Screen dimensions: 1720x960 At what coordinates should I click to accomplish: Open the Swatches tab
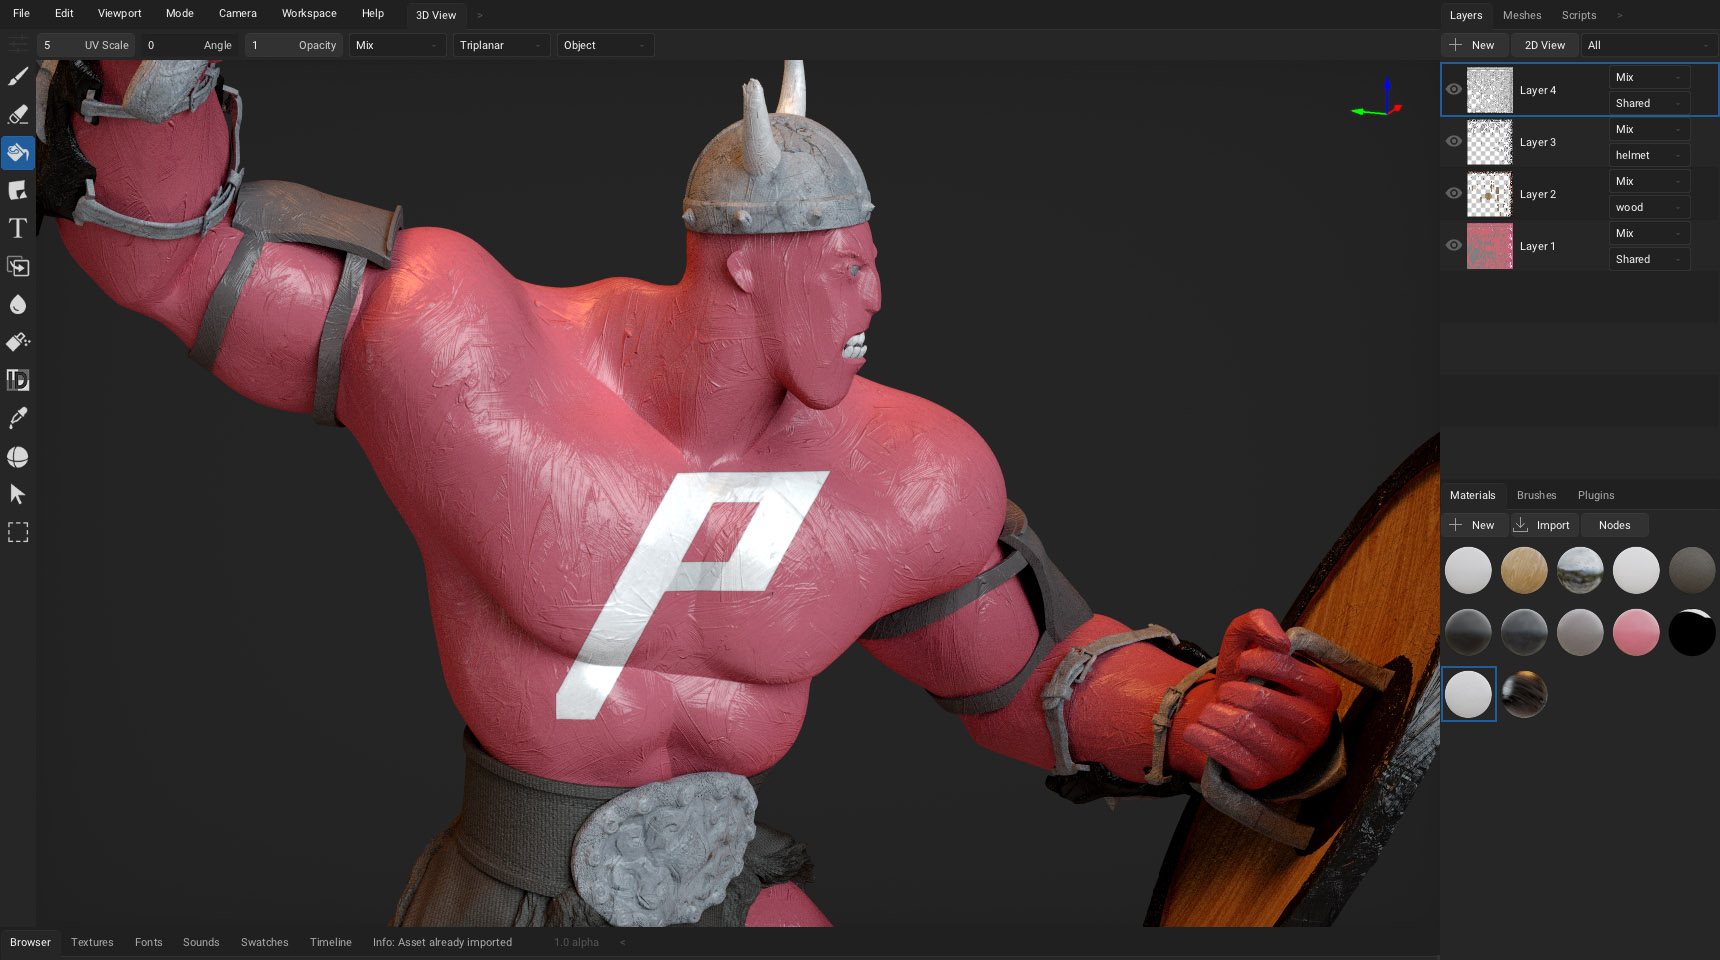264,942
